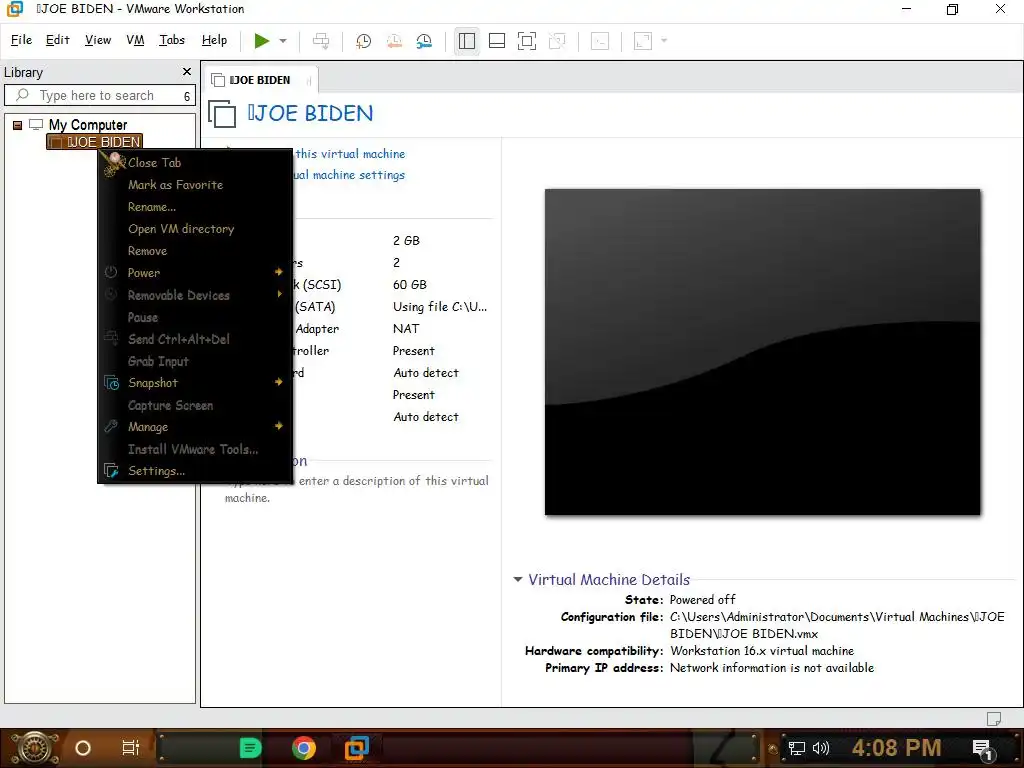This screenshot has height=768, width=1024.
Task: Click the volume speaker tray icon
Action: pos(820,748)
